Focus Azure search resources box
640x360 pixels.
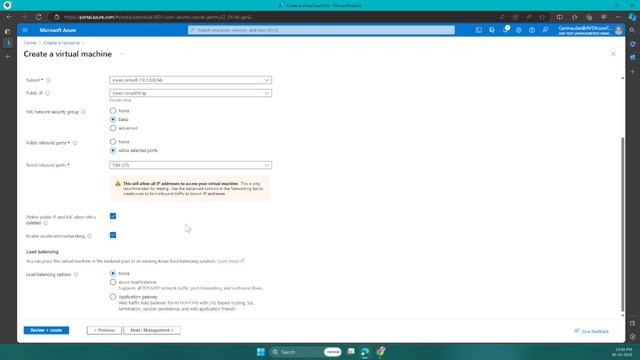pyautogui.click(x=321, y=30)
